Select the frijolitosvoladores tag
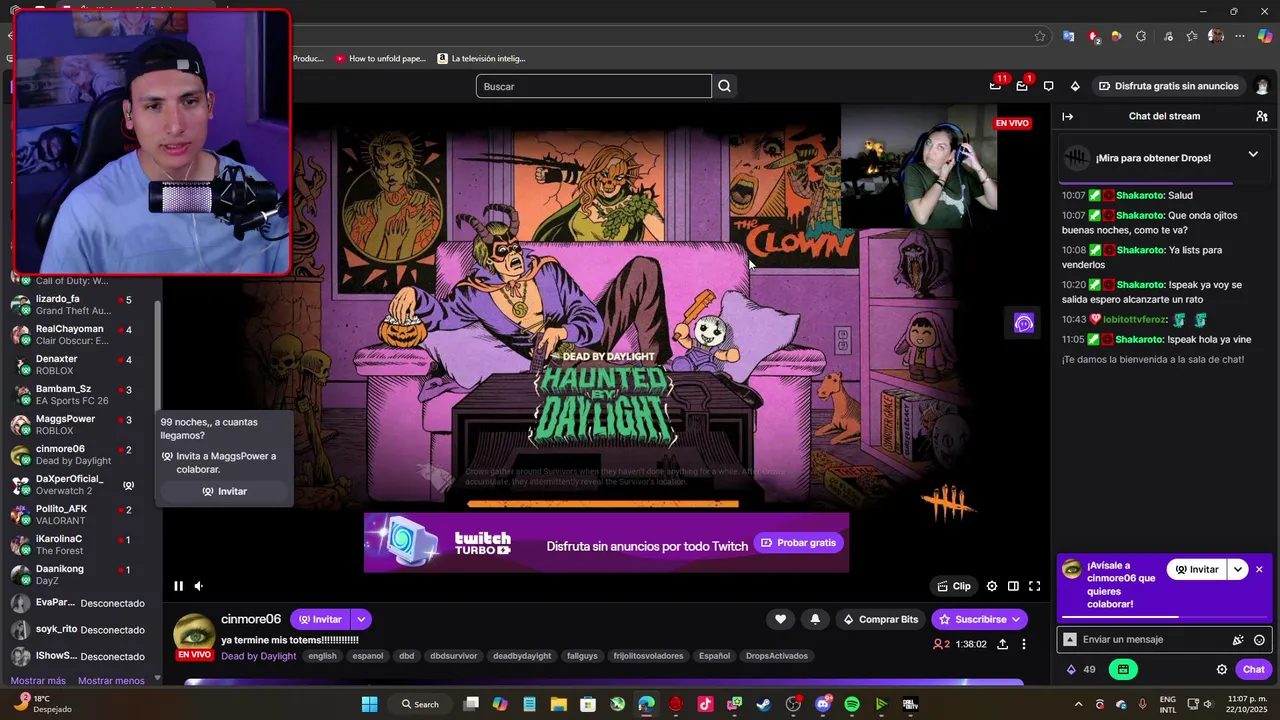This screenshot has width=1280, height=720. coord(648,656)
